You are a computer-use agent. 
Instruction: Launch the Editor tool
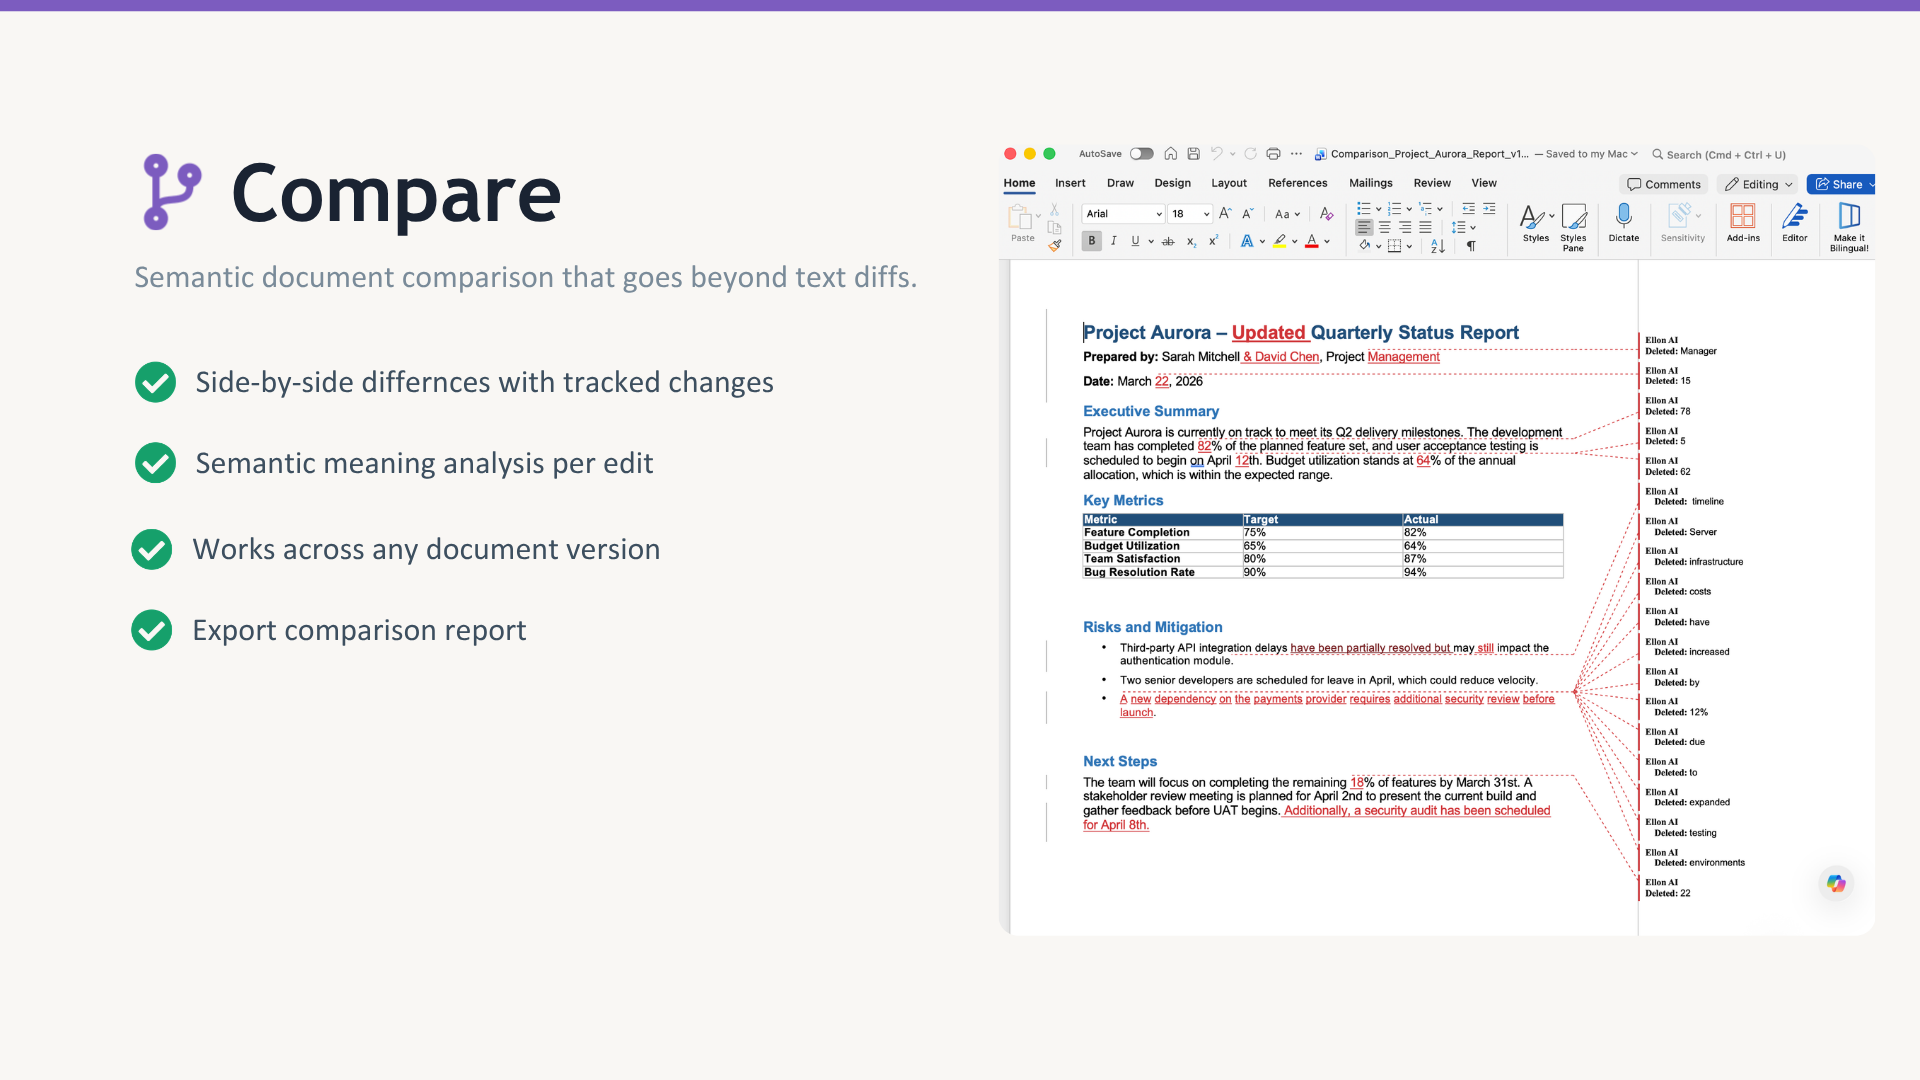tap(1794, 218)
